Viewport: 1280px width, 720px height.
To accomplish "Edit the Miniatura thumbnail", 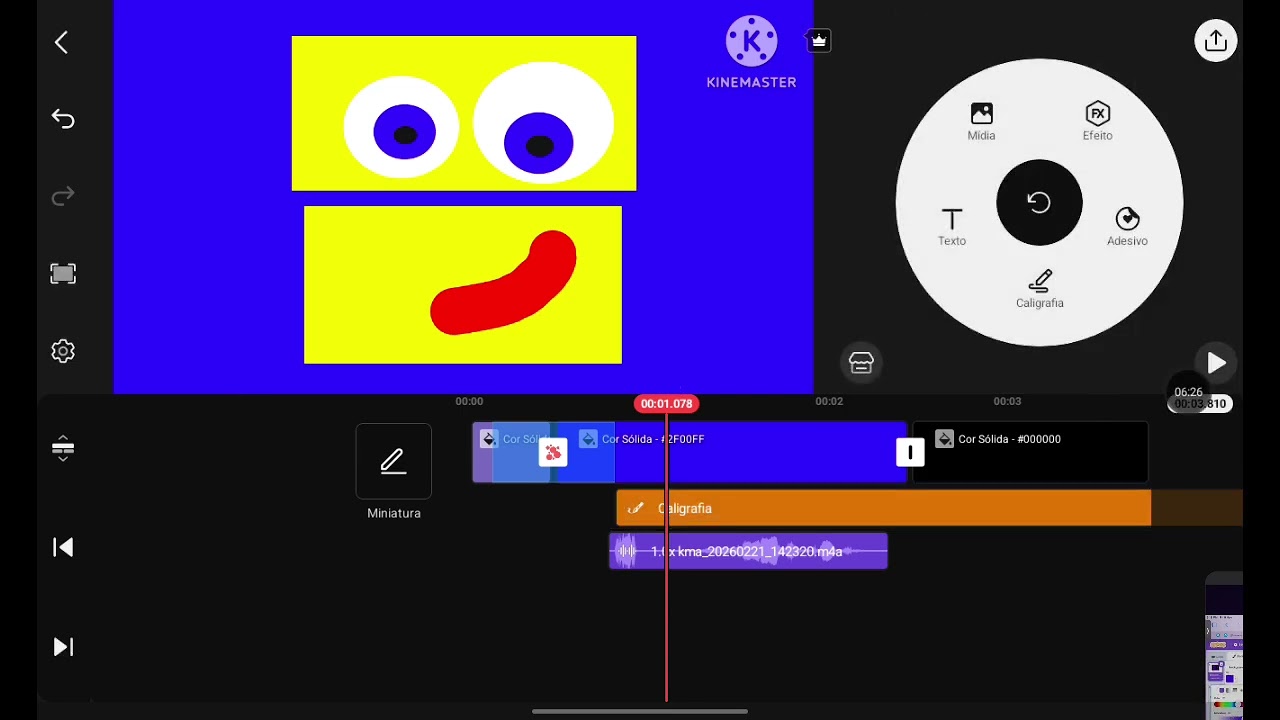I will tap(394, 461).
